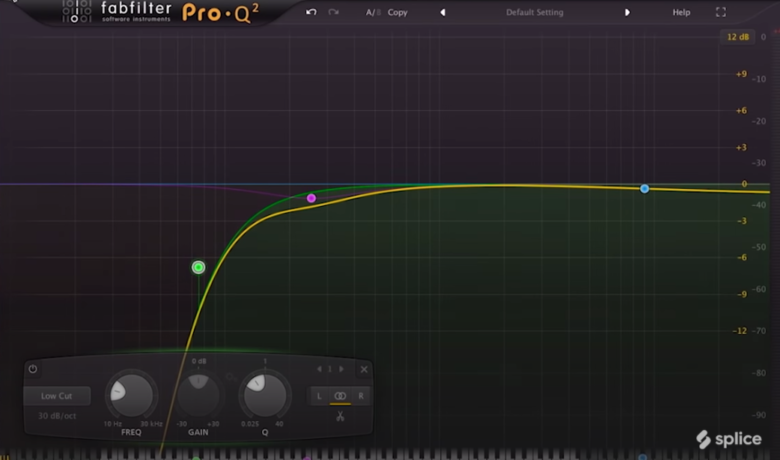Click the gain-Q link icon between knobs
The width and height of the screenshot is (780, 460).
[x=231, y=377]
